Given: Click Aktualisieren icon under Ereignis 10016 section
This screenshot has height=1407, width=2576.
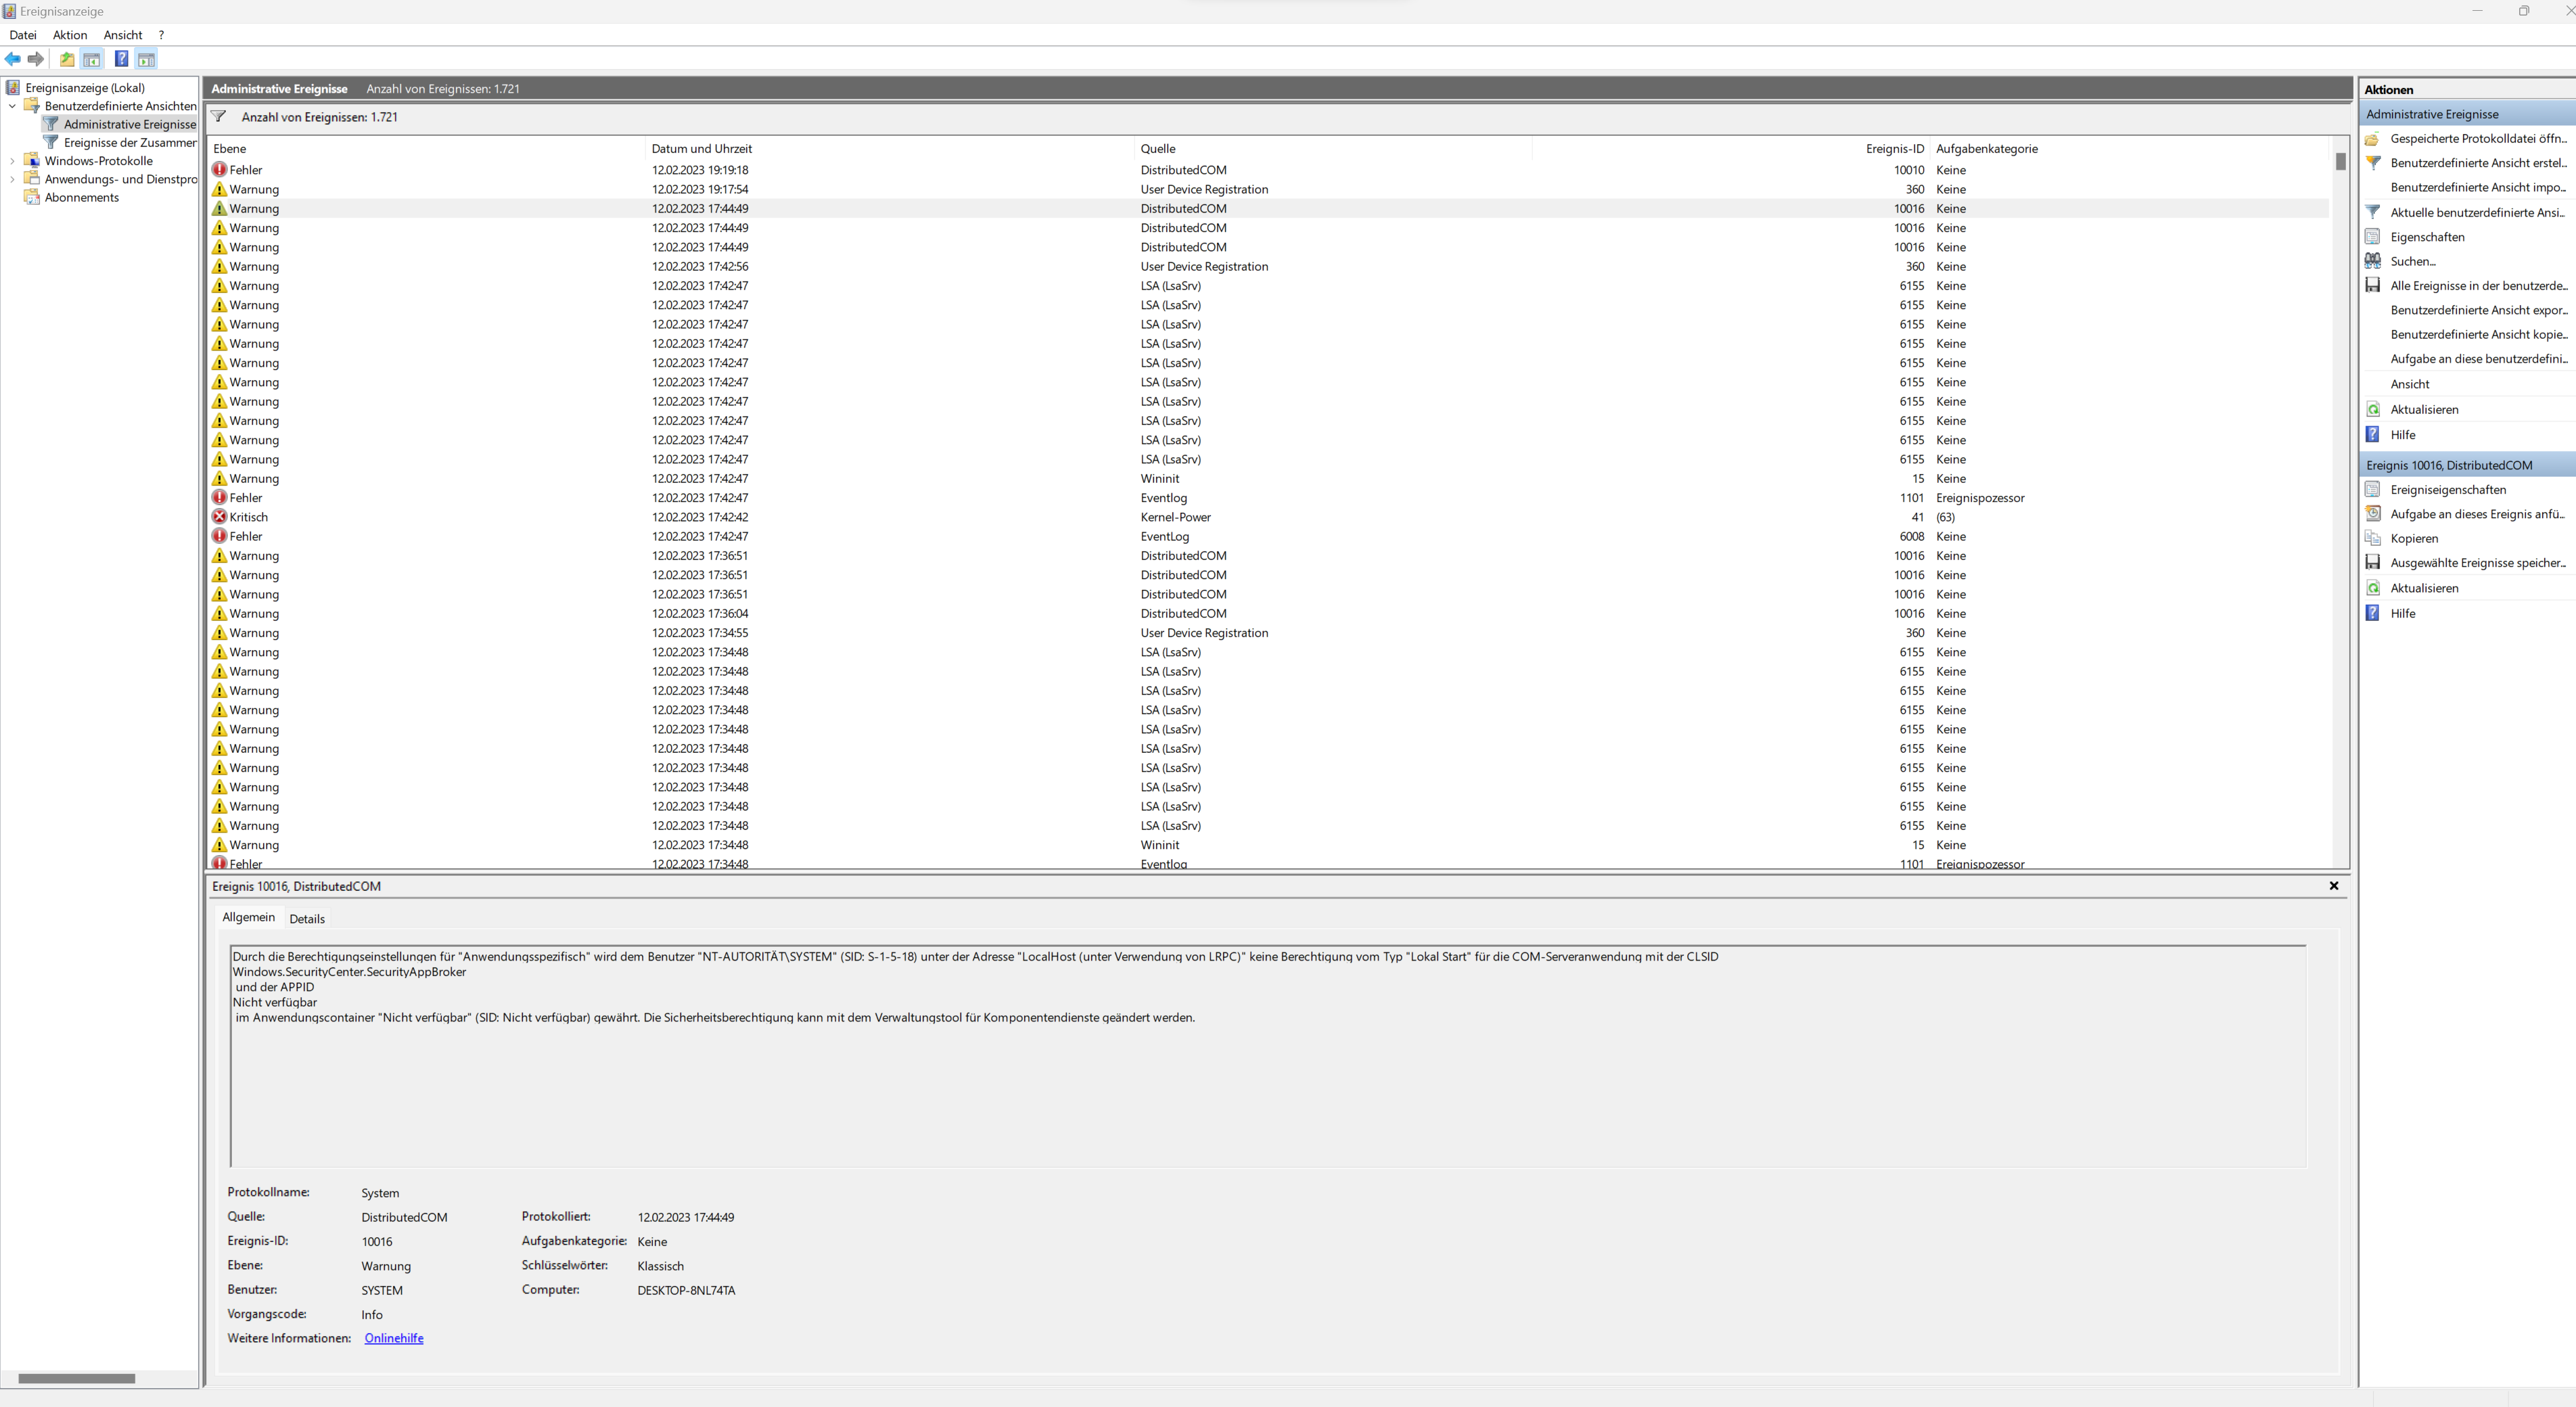Looking at the screenshot, I should point(2373,588).
